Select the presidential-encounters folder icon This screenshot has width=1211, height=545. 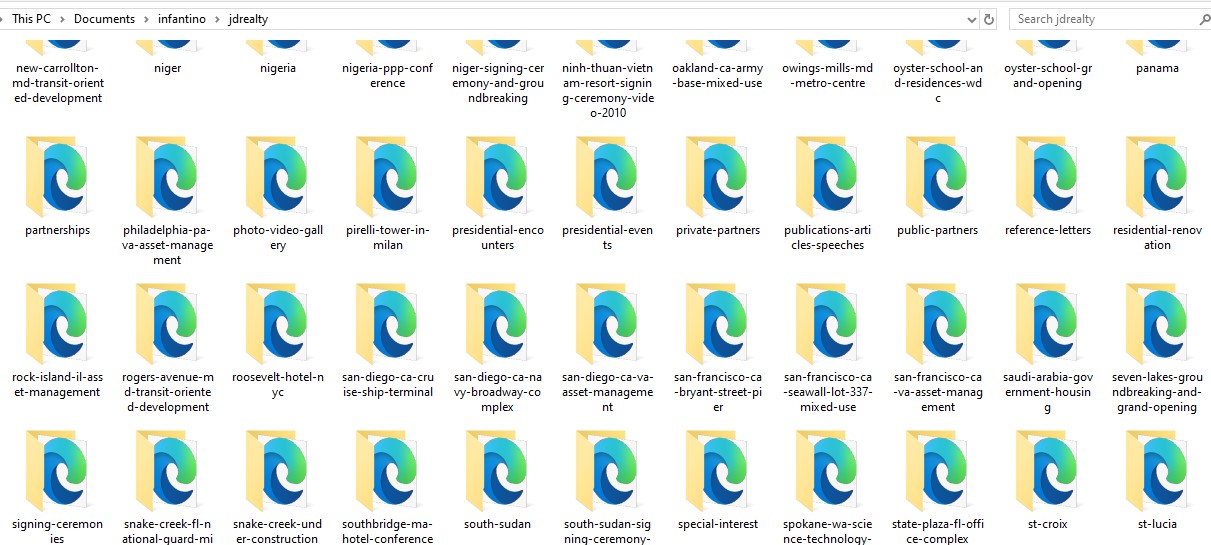click(x=497, y=177)
